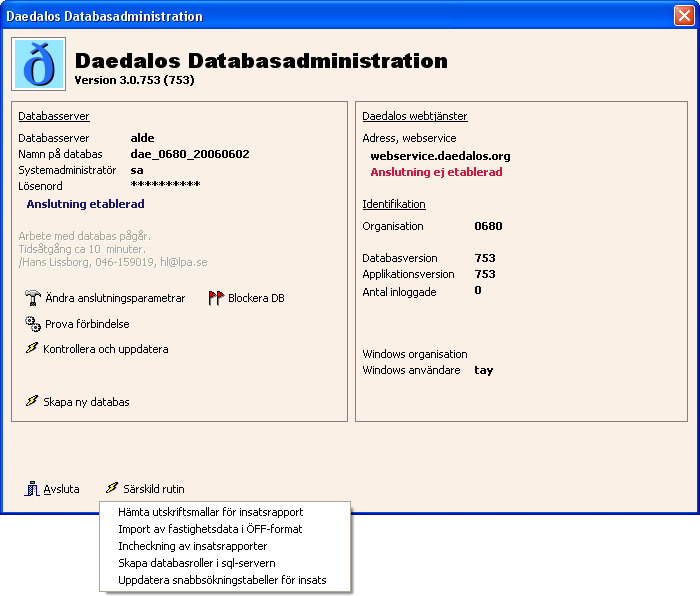Click the Hans Lissborg contact line
The width and height of the screenshot is (700, 596).
click(113, 262)
